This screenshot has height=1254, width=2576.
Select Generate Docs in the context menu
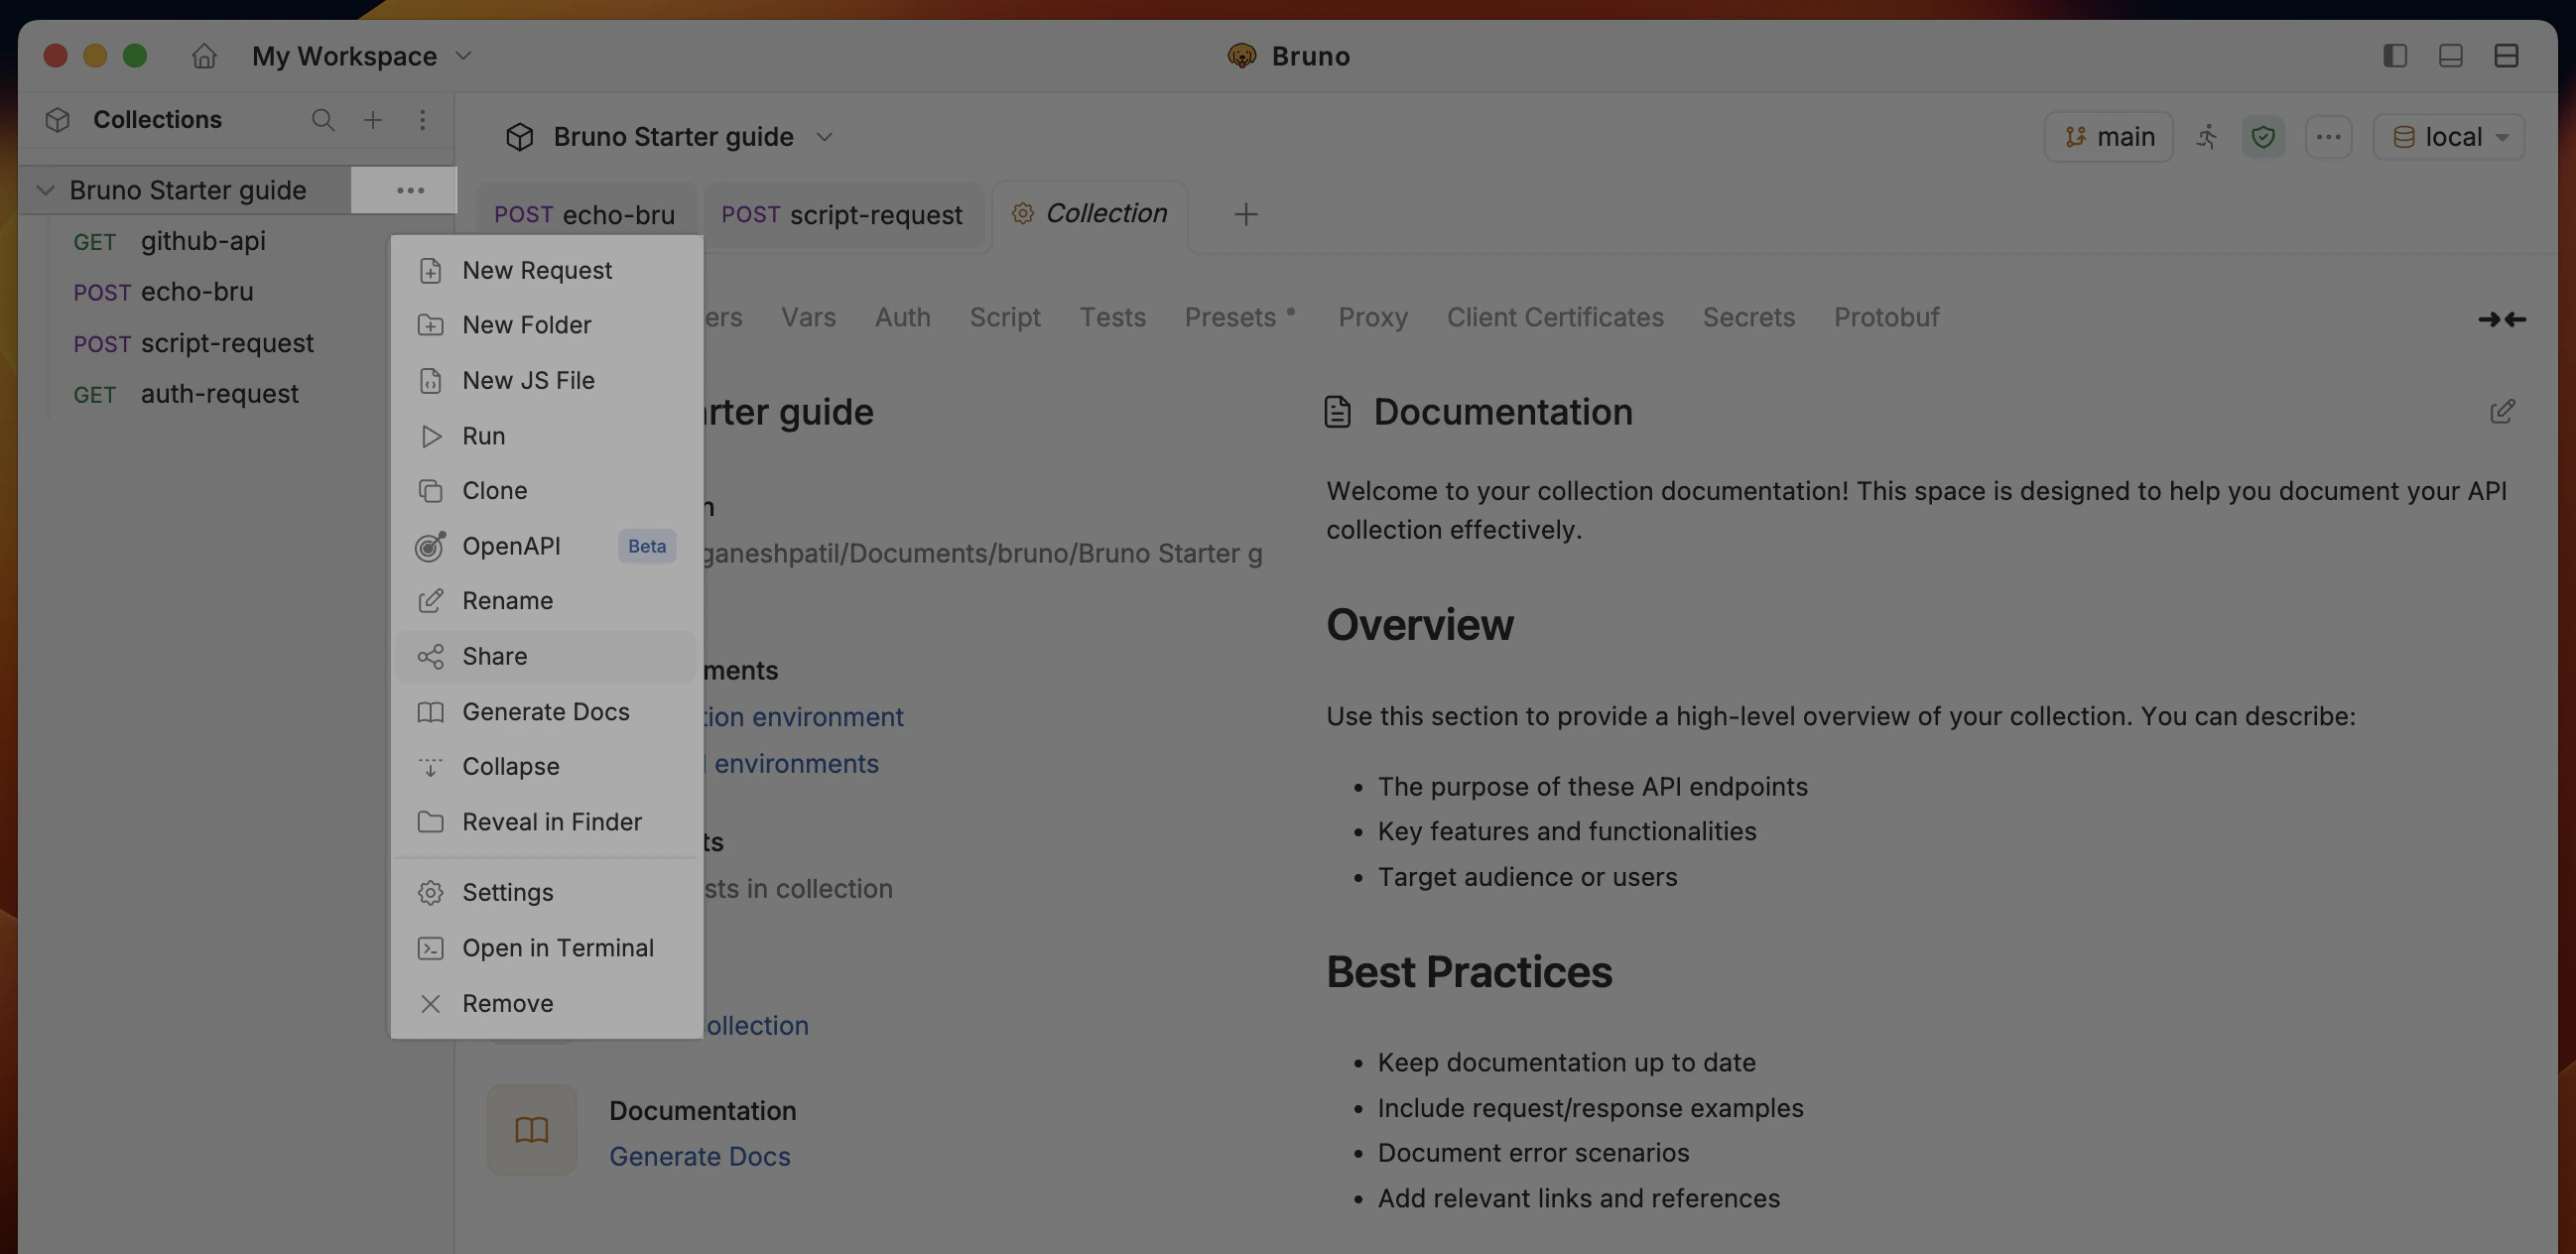[545, 712]
